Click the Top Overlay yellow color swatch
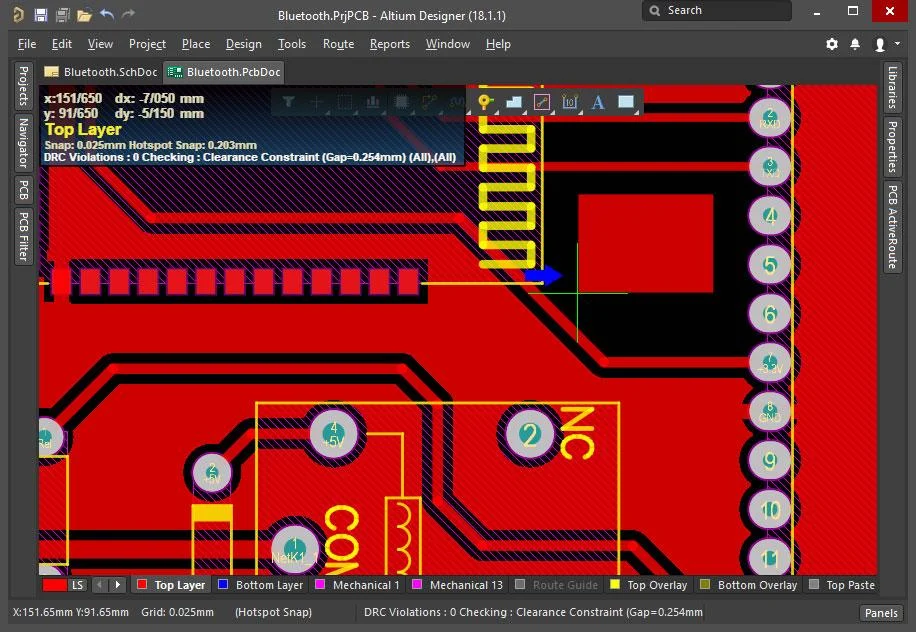This screenshot has width=916, height=632. 615,584
